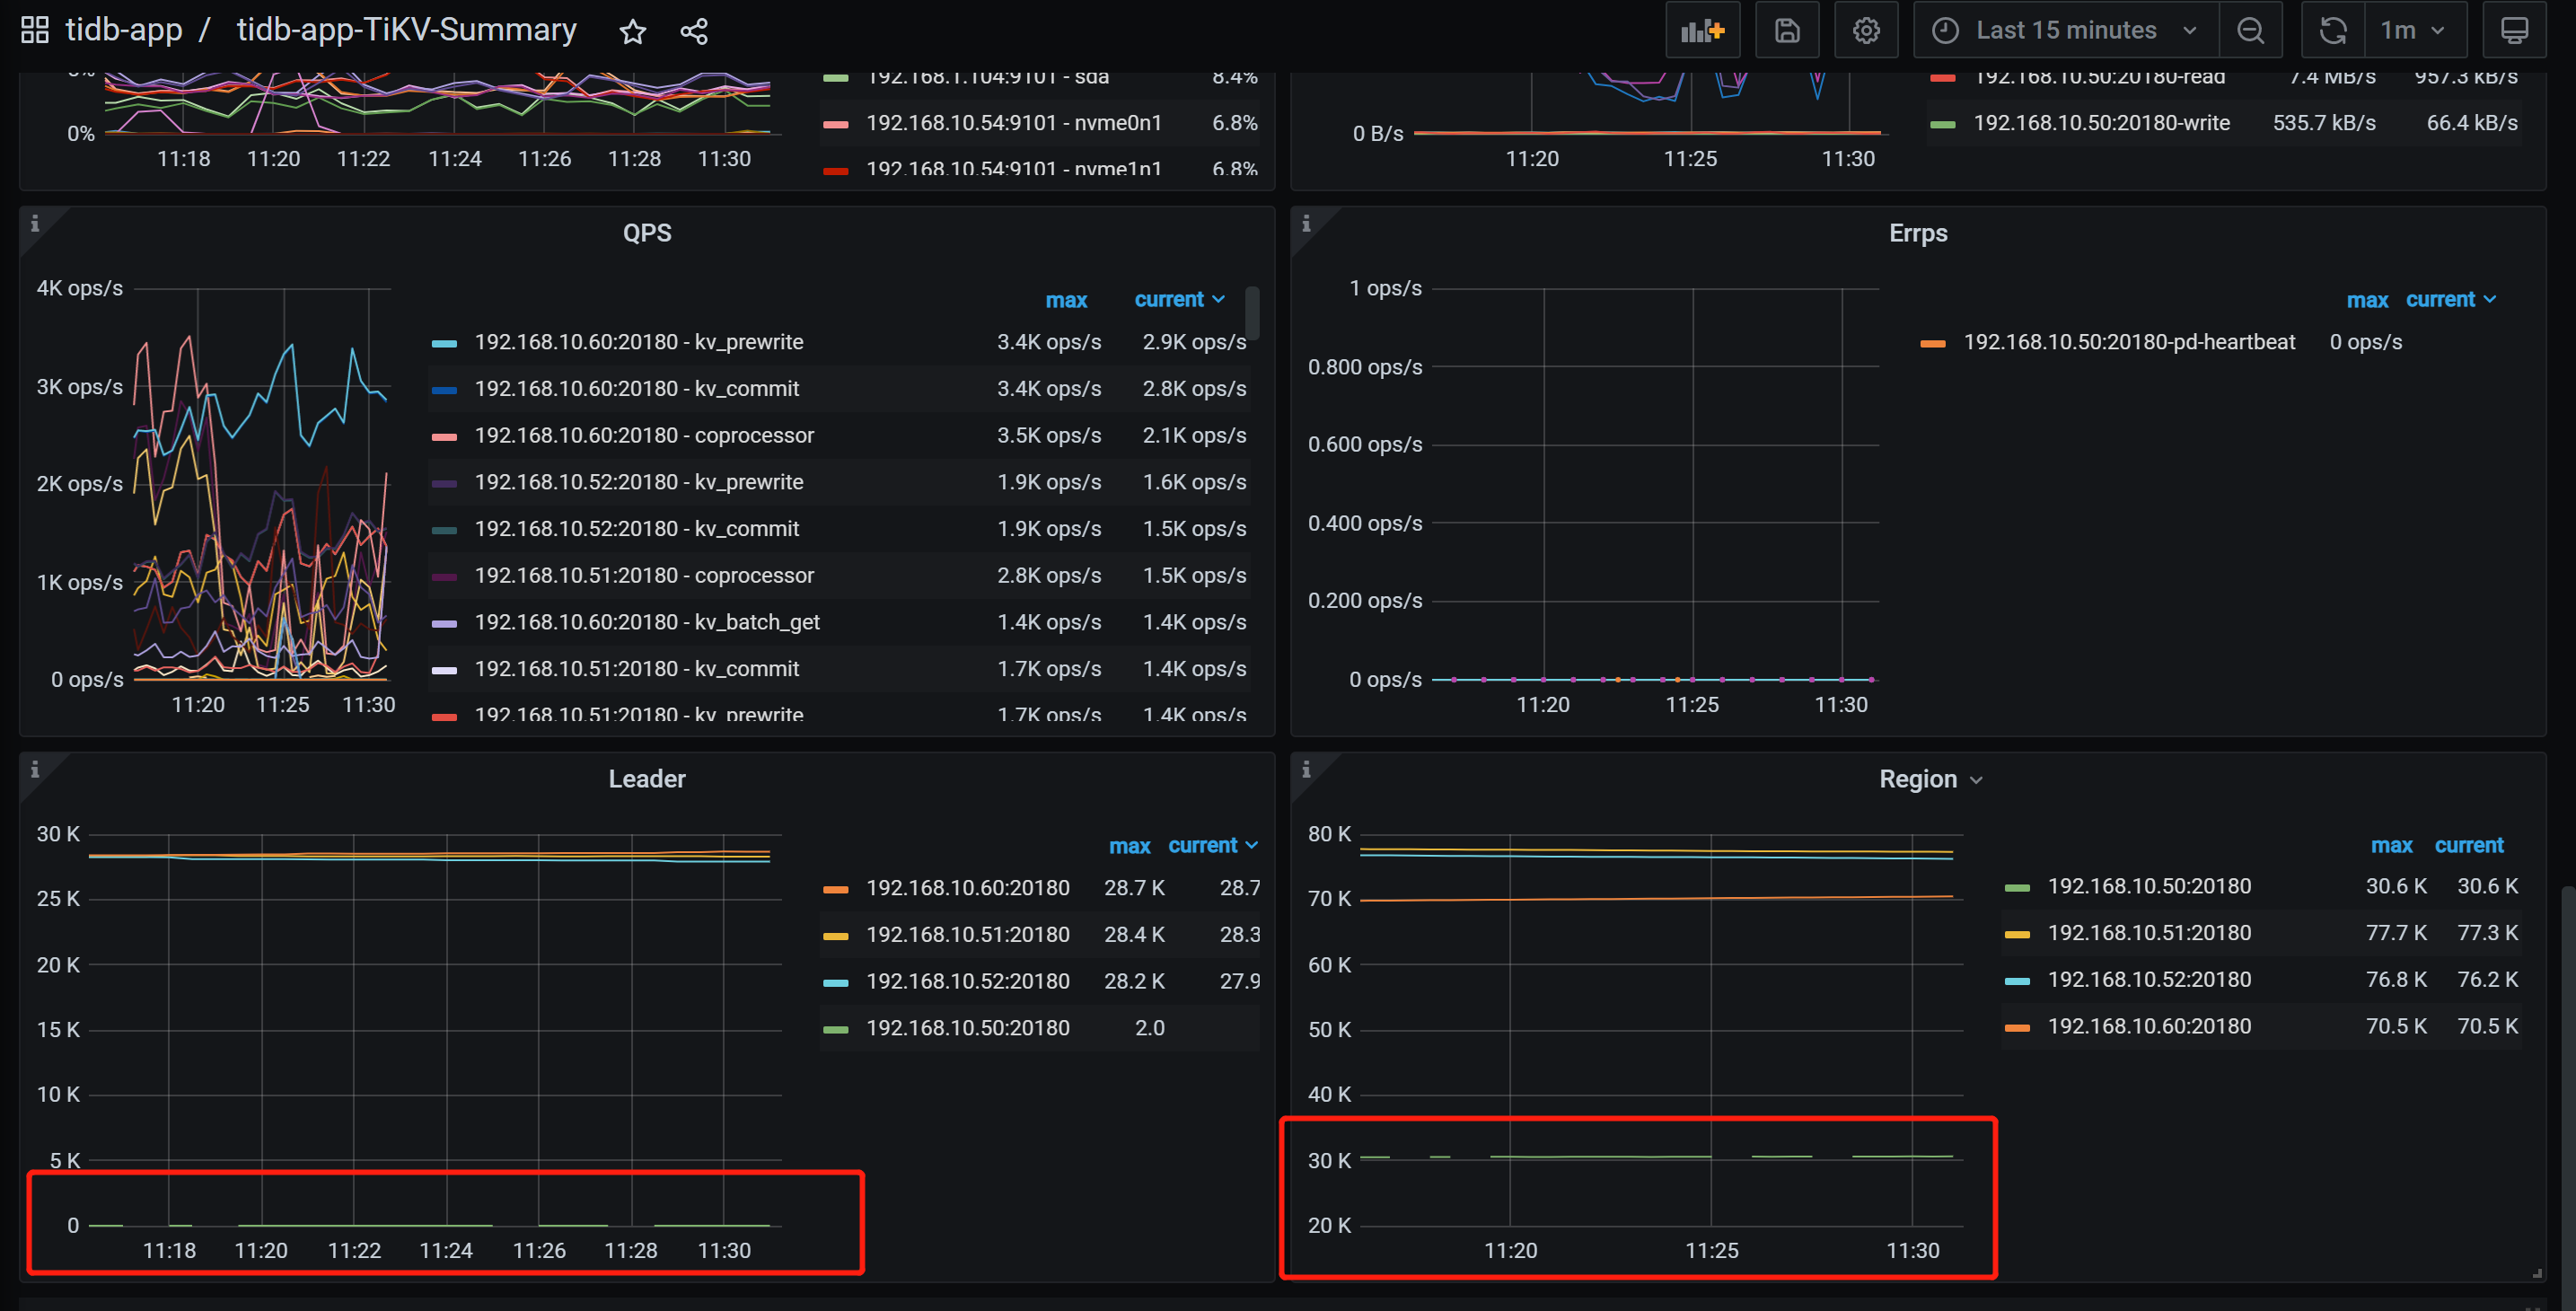Image resolution: width=2576 pixels, height=1311 pixels.
Task: Open the tidb-app folder breadcrumb link
Action: 124,30
